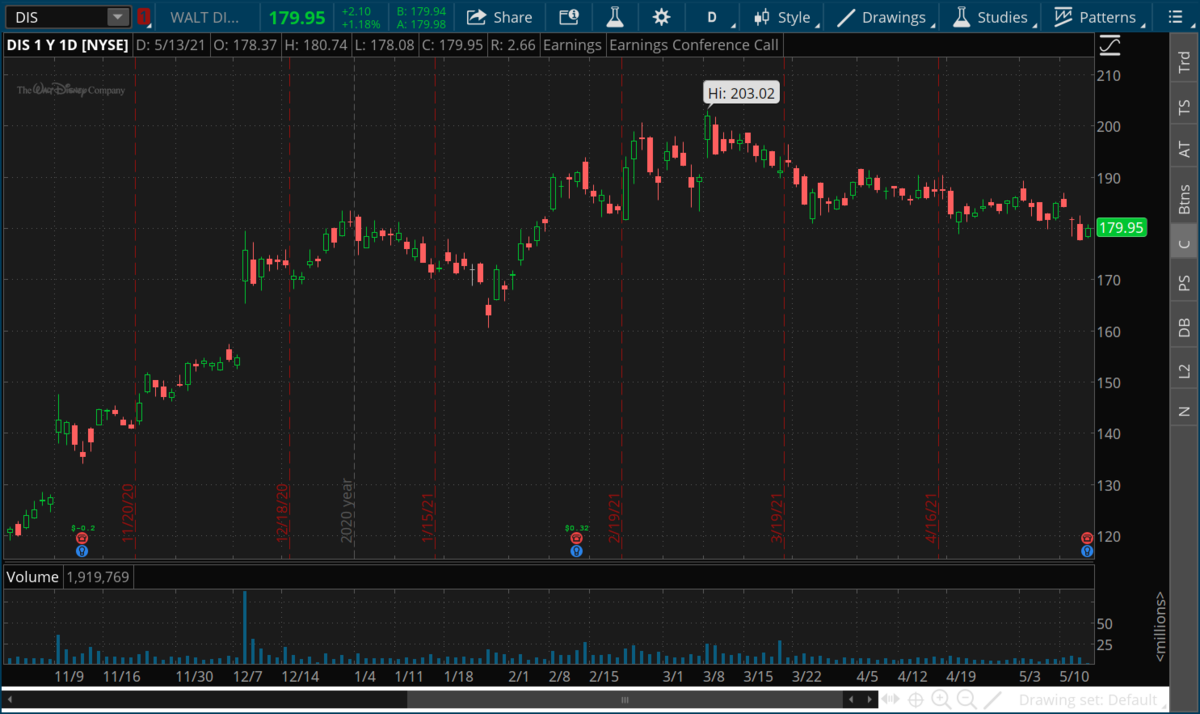
Task: Click the 179.95 current price tag on axis
Action: (x=1121, y=228)
